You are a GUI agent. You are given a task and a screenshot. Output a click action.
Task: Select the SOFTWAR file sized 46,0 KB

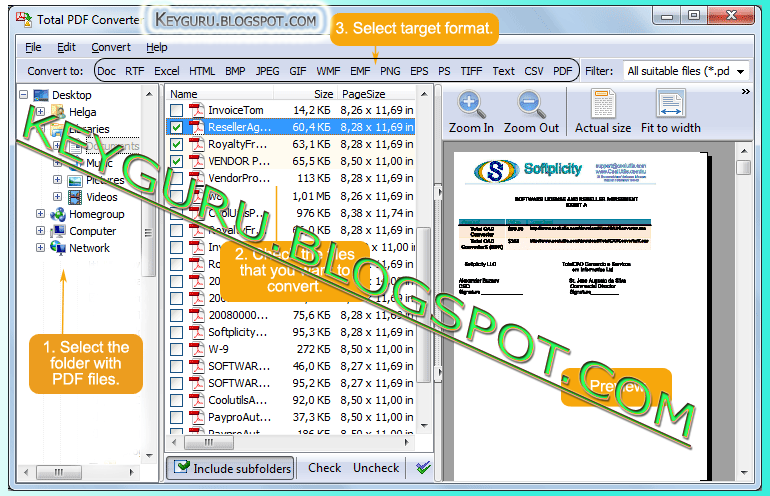[x=291, y=366]
